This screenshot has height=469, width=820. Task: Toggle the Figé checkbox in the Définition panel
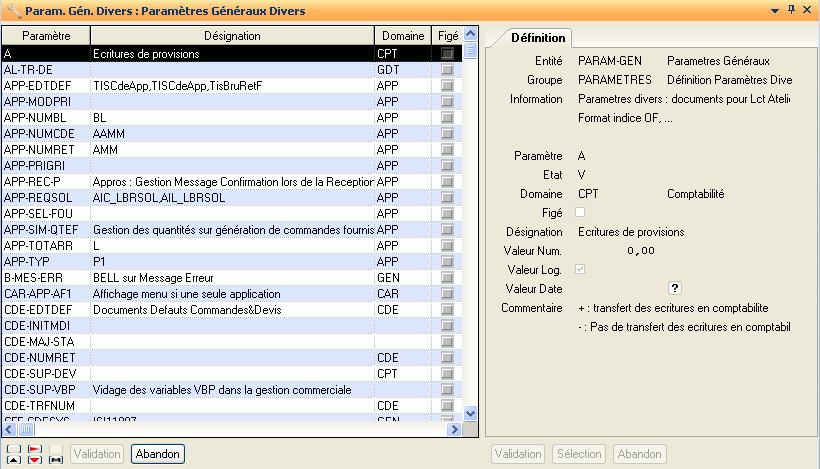[x=580, y=213]
